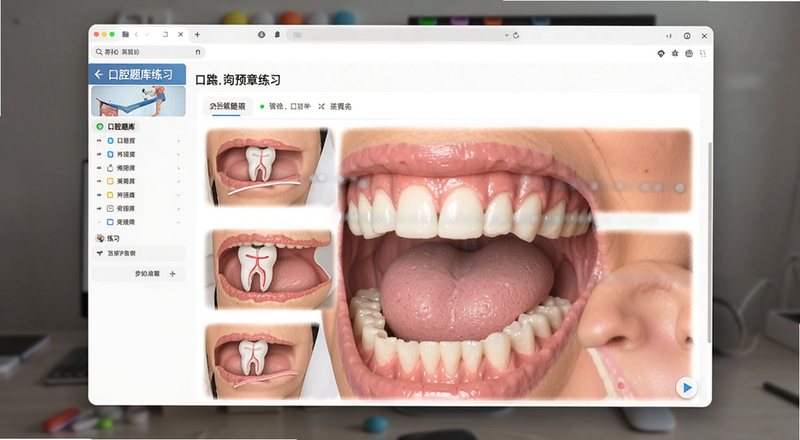Switch to the tab with the shuffle icon
Viewport: 800px width, 440px height.
(x=335, y=106)
